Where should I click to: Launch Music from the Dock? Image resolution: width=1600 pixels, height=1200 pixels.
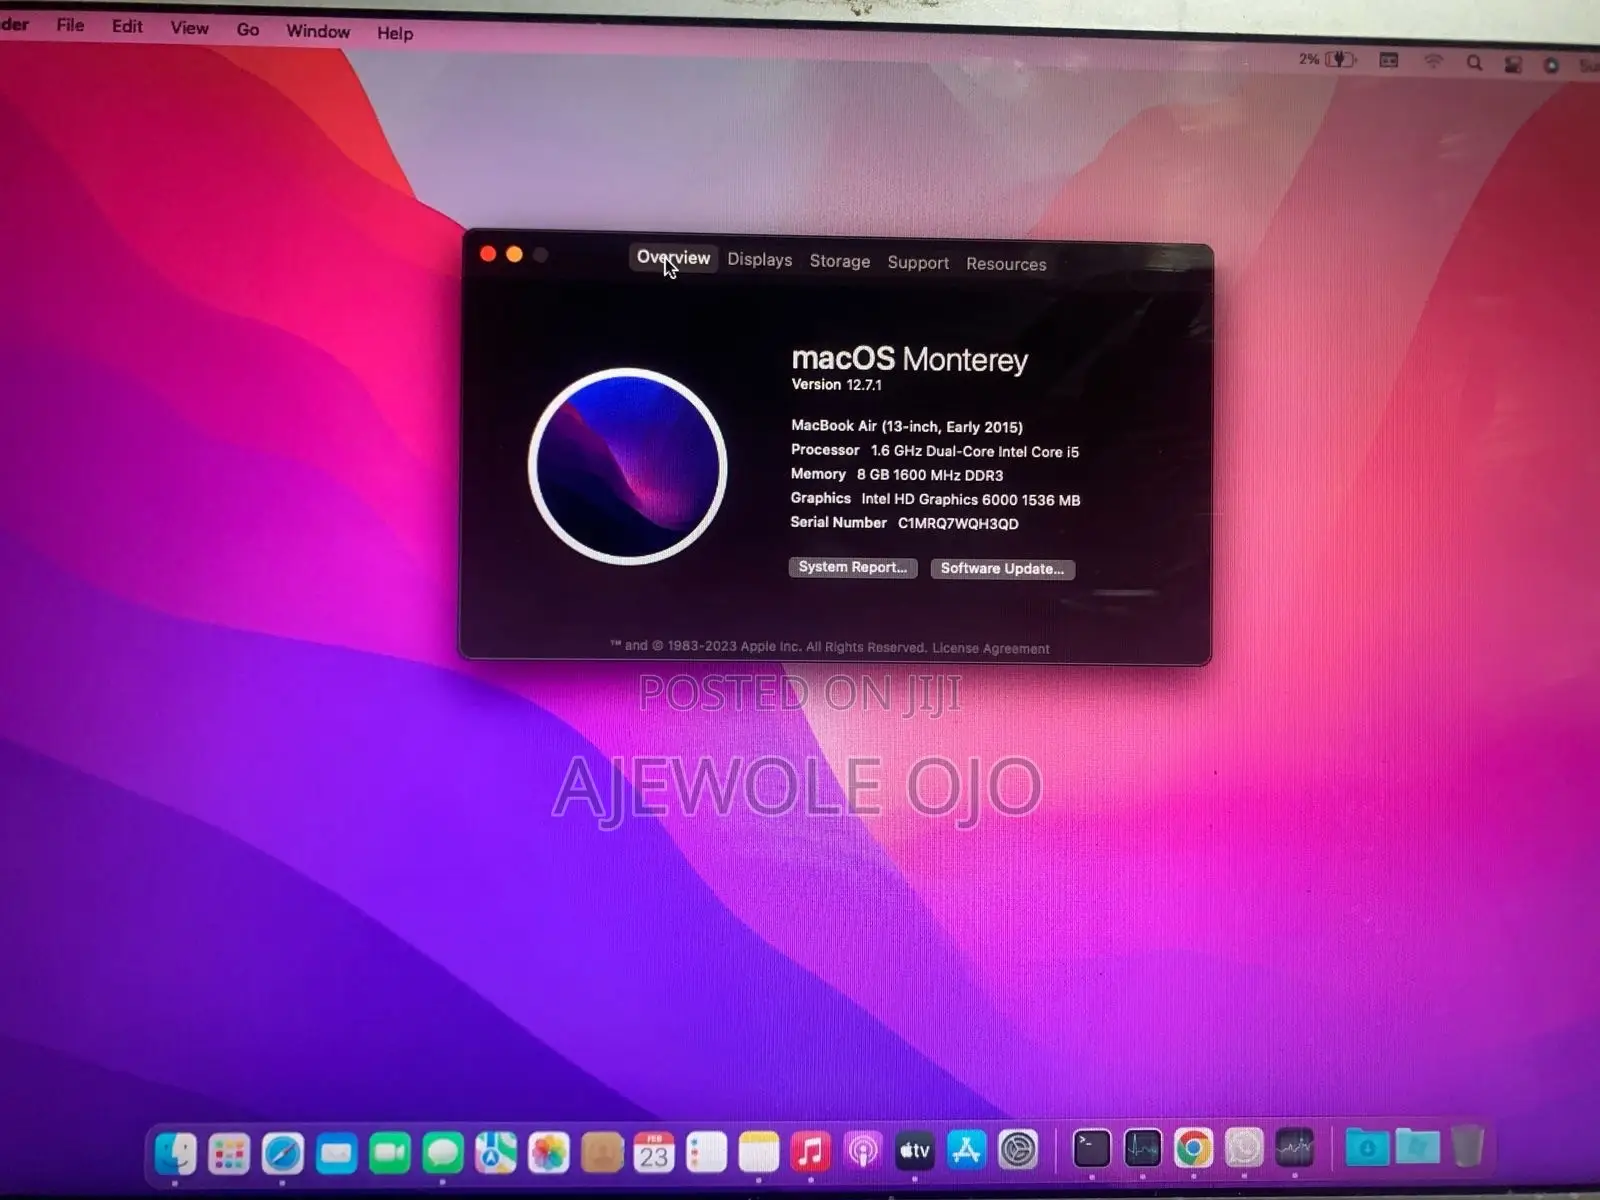tap(811, 1152)
